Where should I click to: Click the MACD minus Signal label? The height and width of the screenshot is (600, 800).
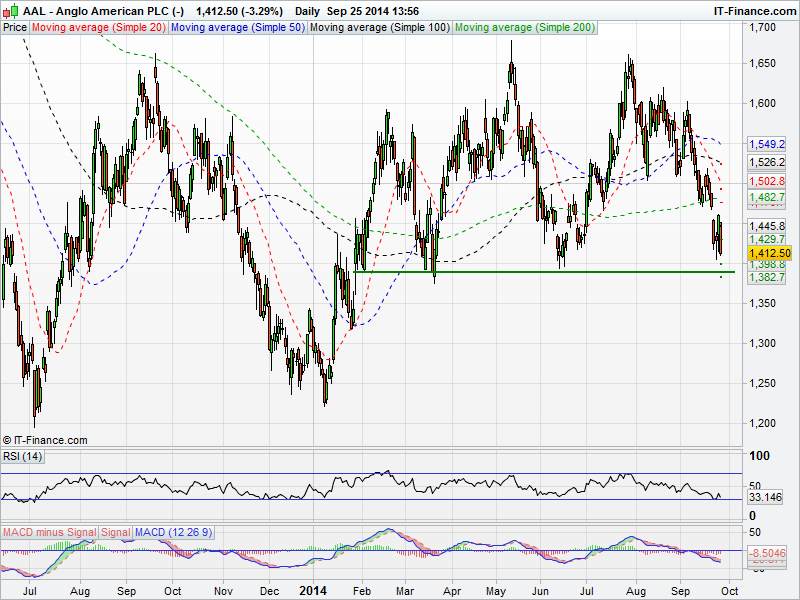[49, 530]
